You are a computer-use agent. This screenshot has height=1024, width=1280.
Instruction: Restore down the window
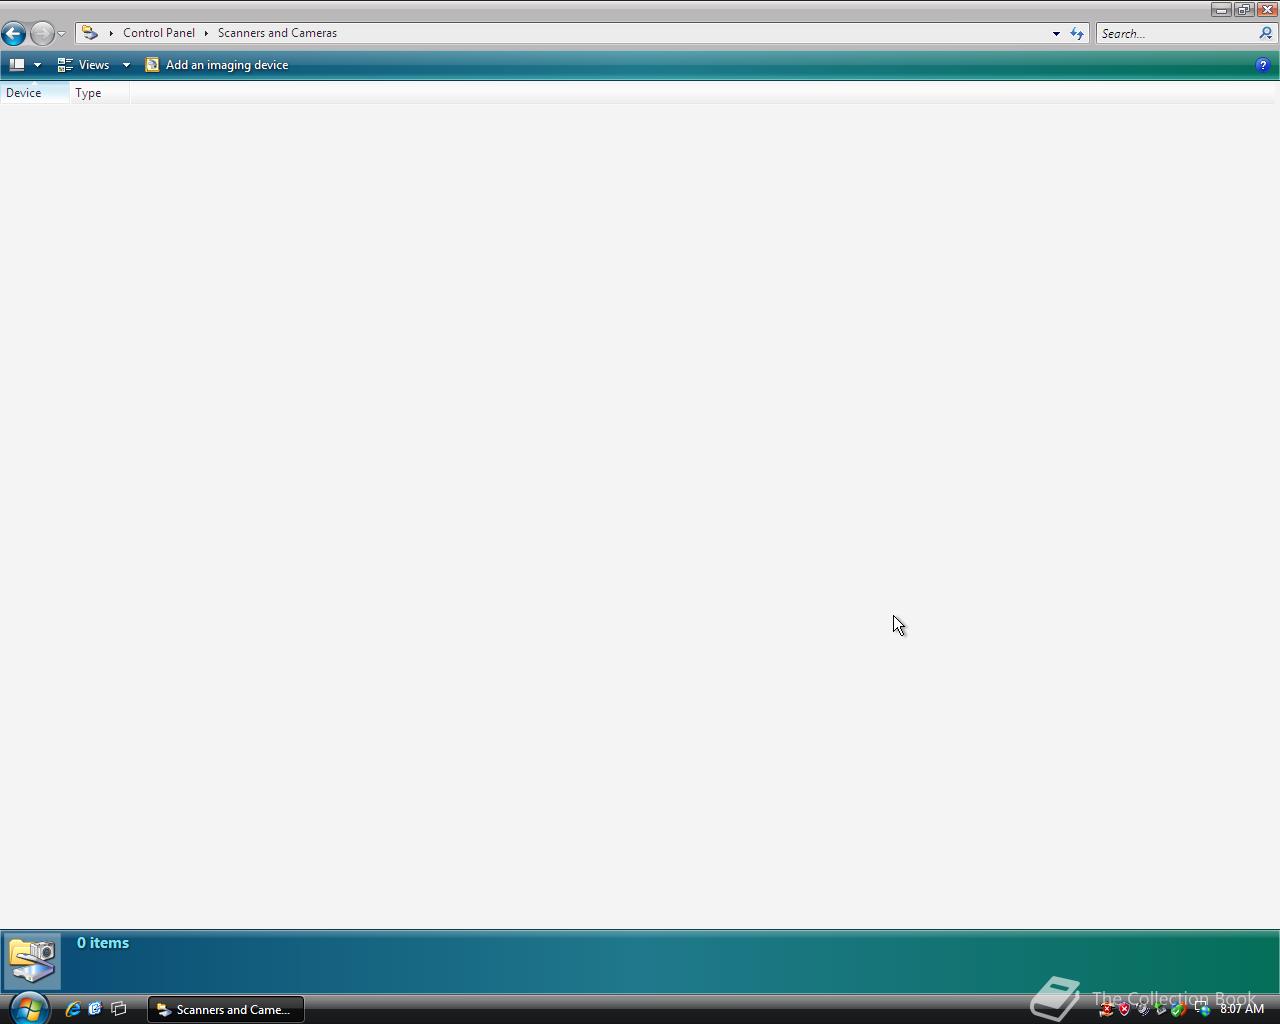1243,9
